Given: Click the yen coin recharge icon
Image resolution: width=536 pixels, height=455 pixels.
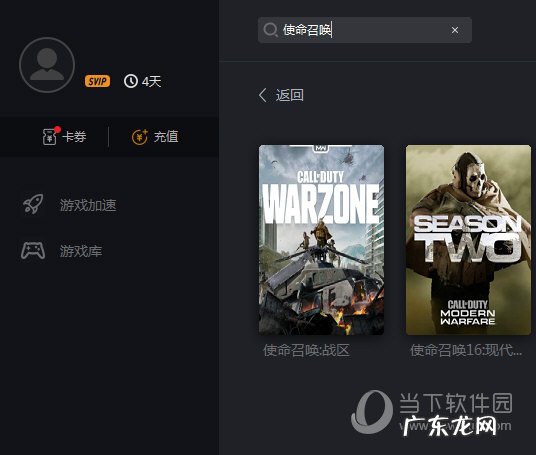Looking at the screenshot, I should pyautogui.click(x=140, y=137).
